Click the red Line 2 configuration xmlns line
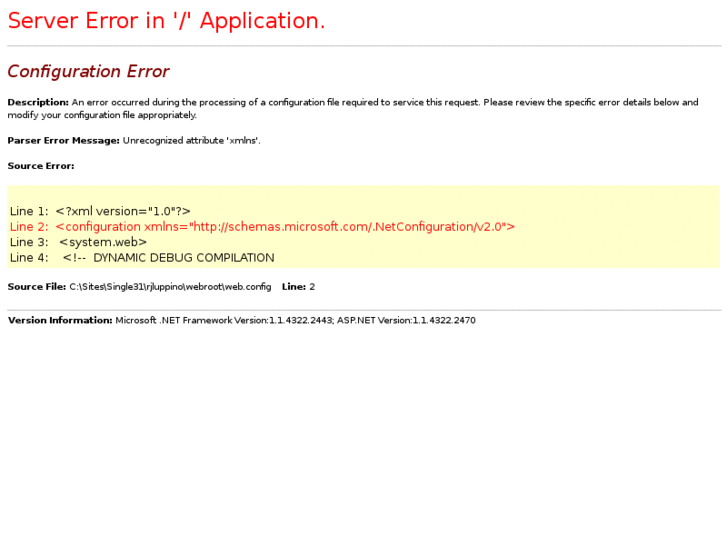727x545 pixels. pos(262,227)
